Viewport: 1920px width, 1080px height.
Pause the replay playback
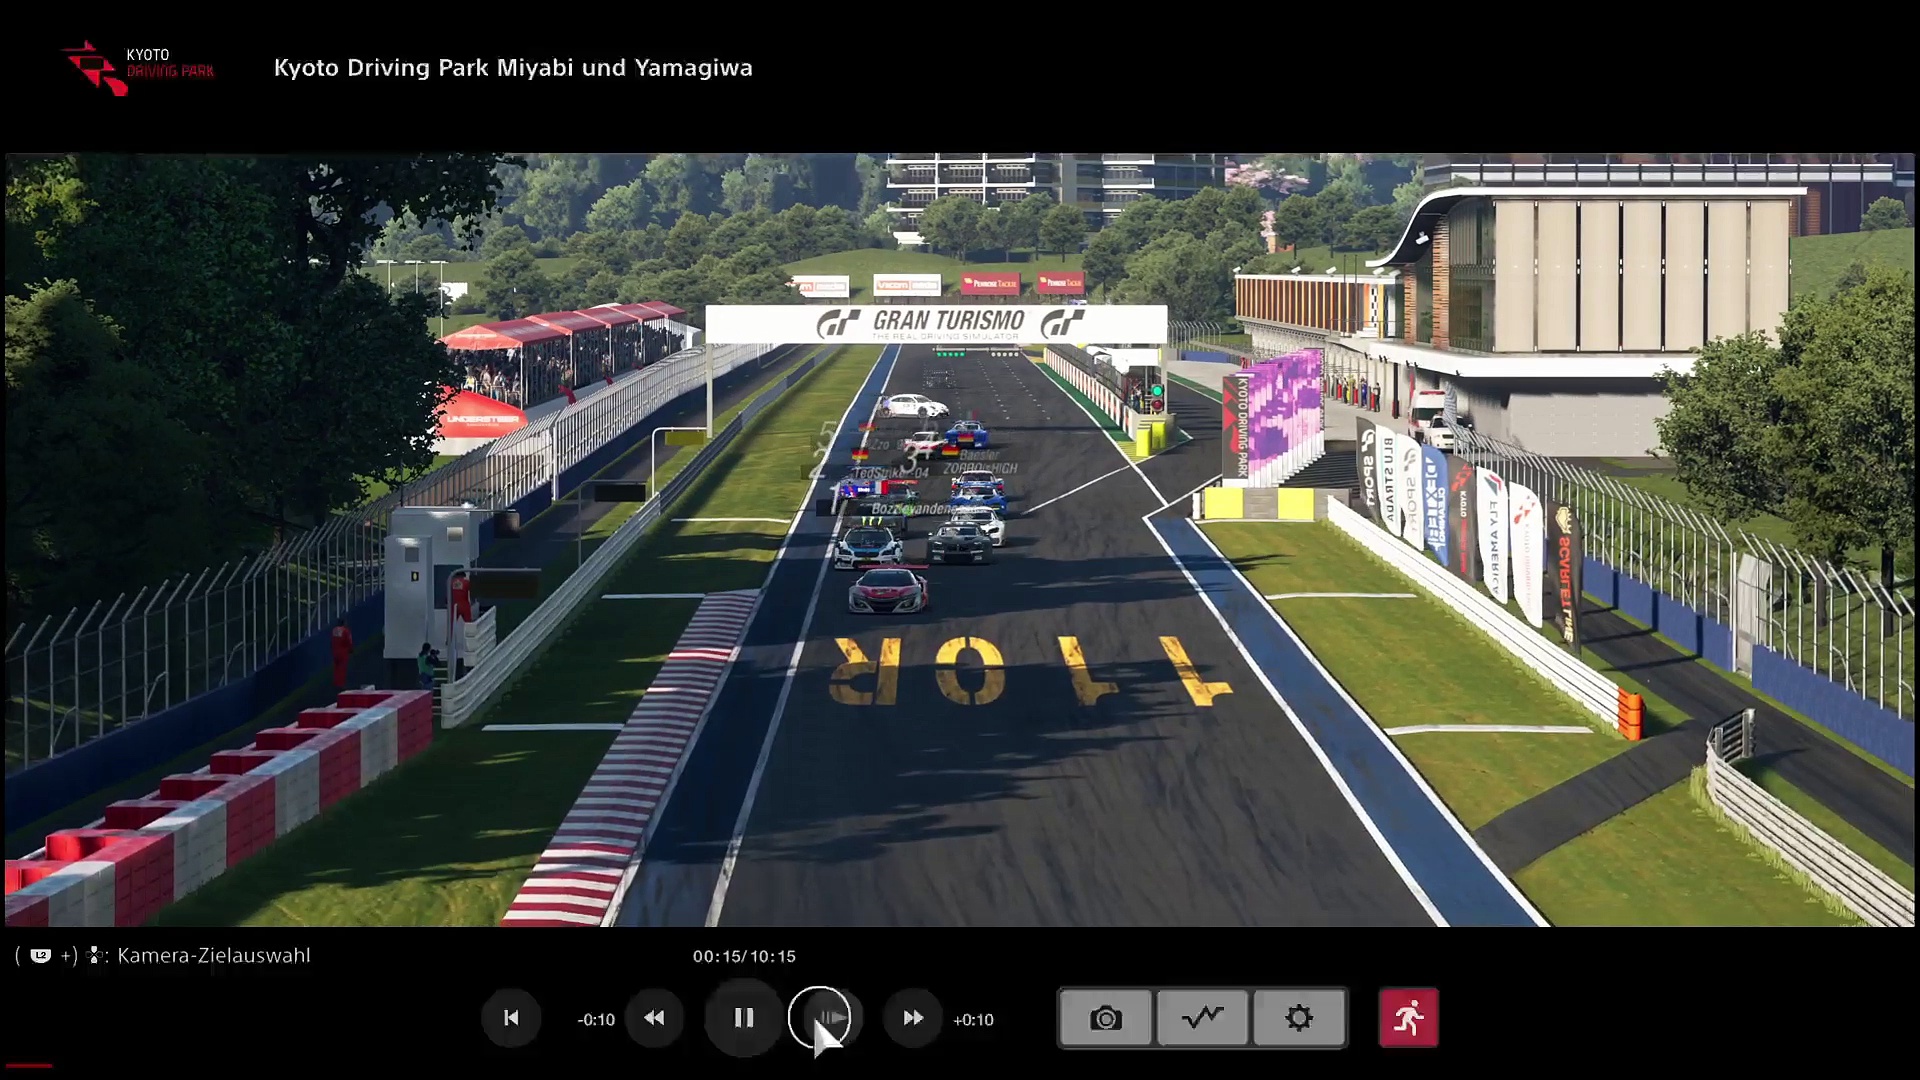tap(743, 1018)
